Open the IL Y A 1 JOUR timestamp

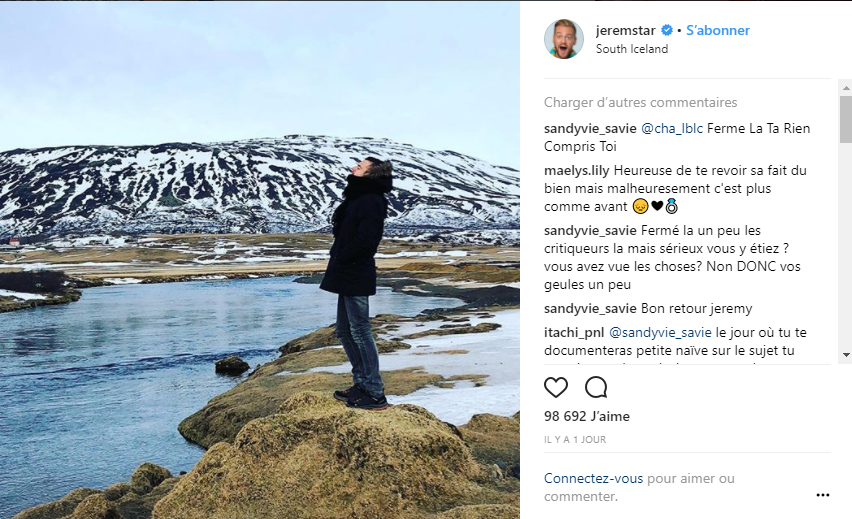(575, 439)
